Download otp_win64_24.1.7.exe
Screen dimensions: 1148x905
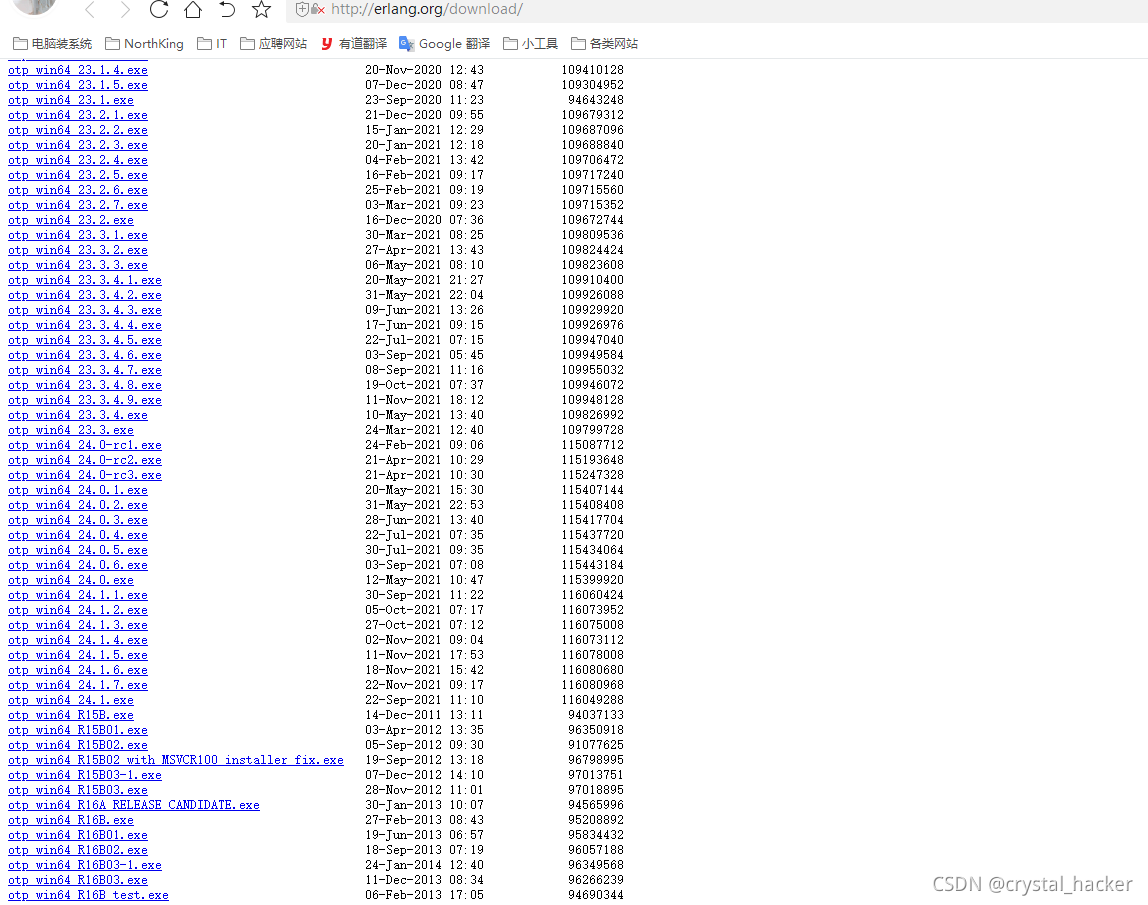pyautogui.click(x=78, y=685)
